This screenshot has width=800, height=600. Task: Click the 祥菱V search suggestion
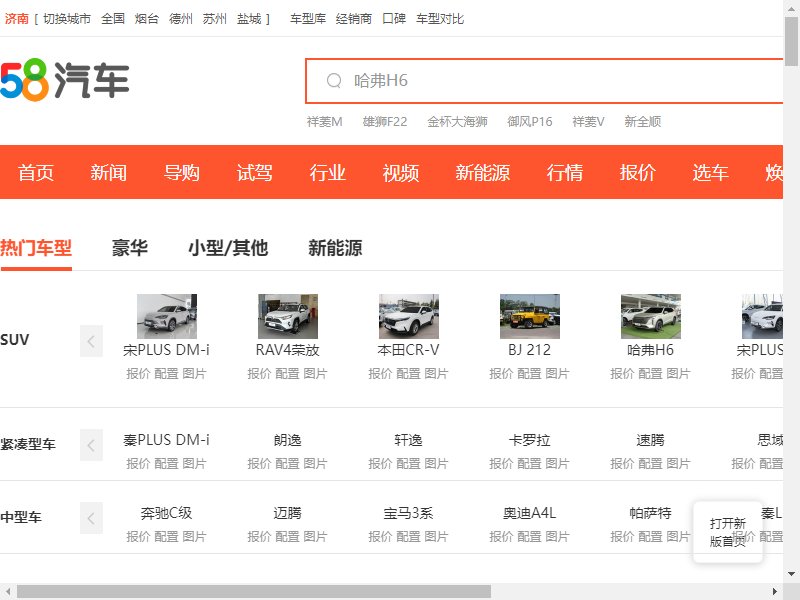click(588, 121)
